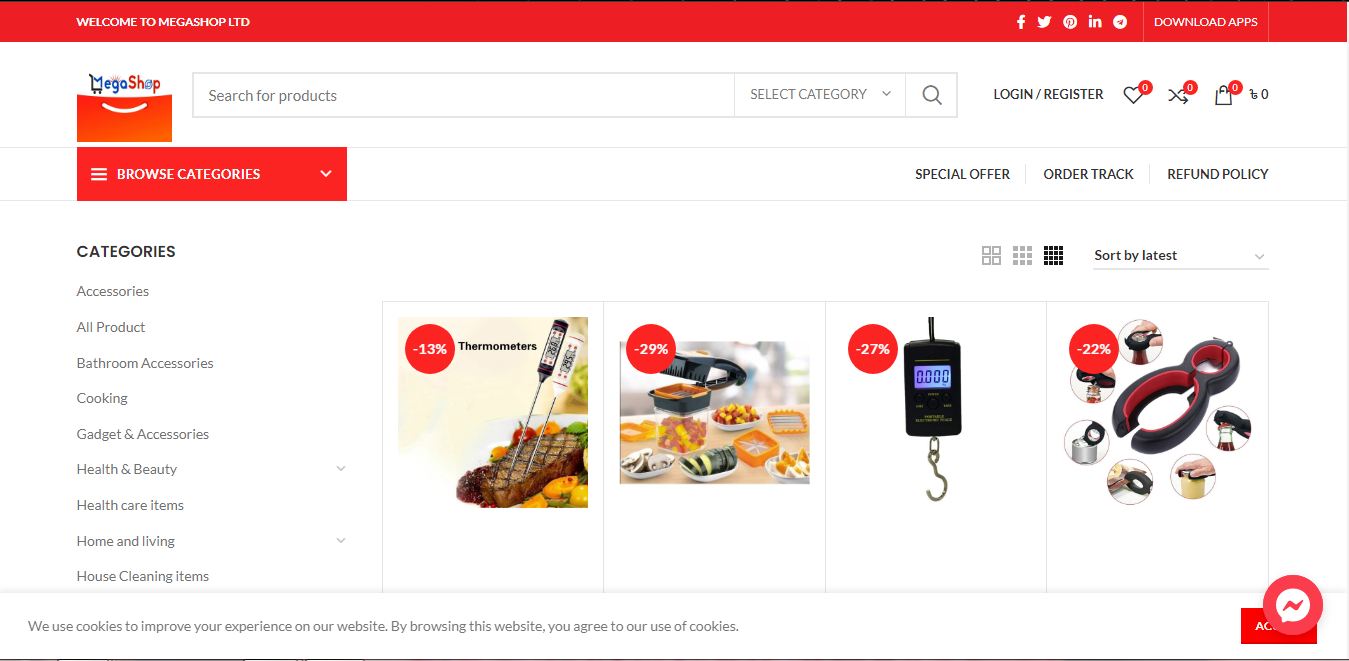Open the Select Category dropdown
1349x661 pixels.
(820, 95)
